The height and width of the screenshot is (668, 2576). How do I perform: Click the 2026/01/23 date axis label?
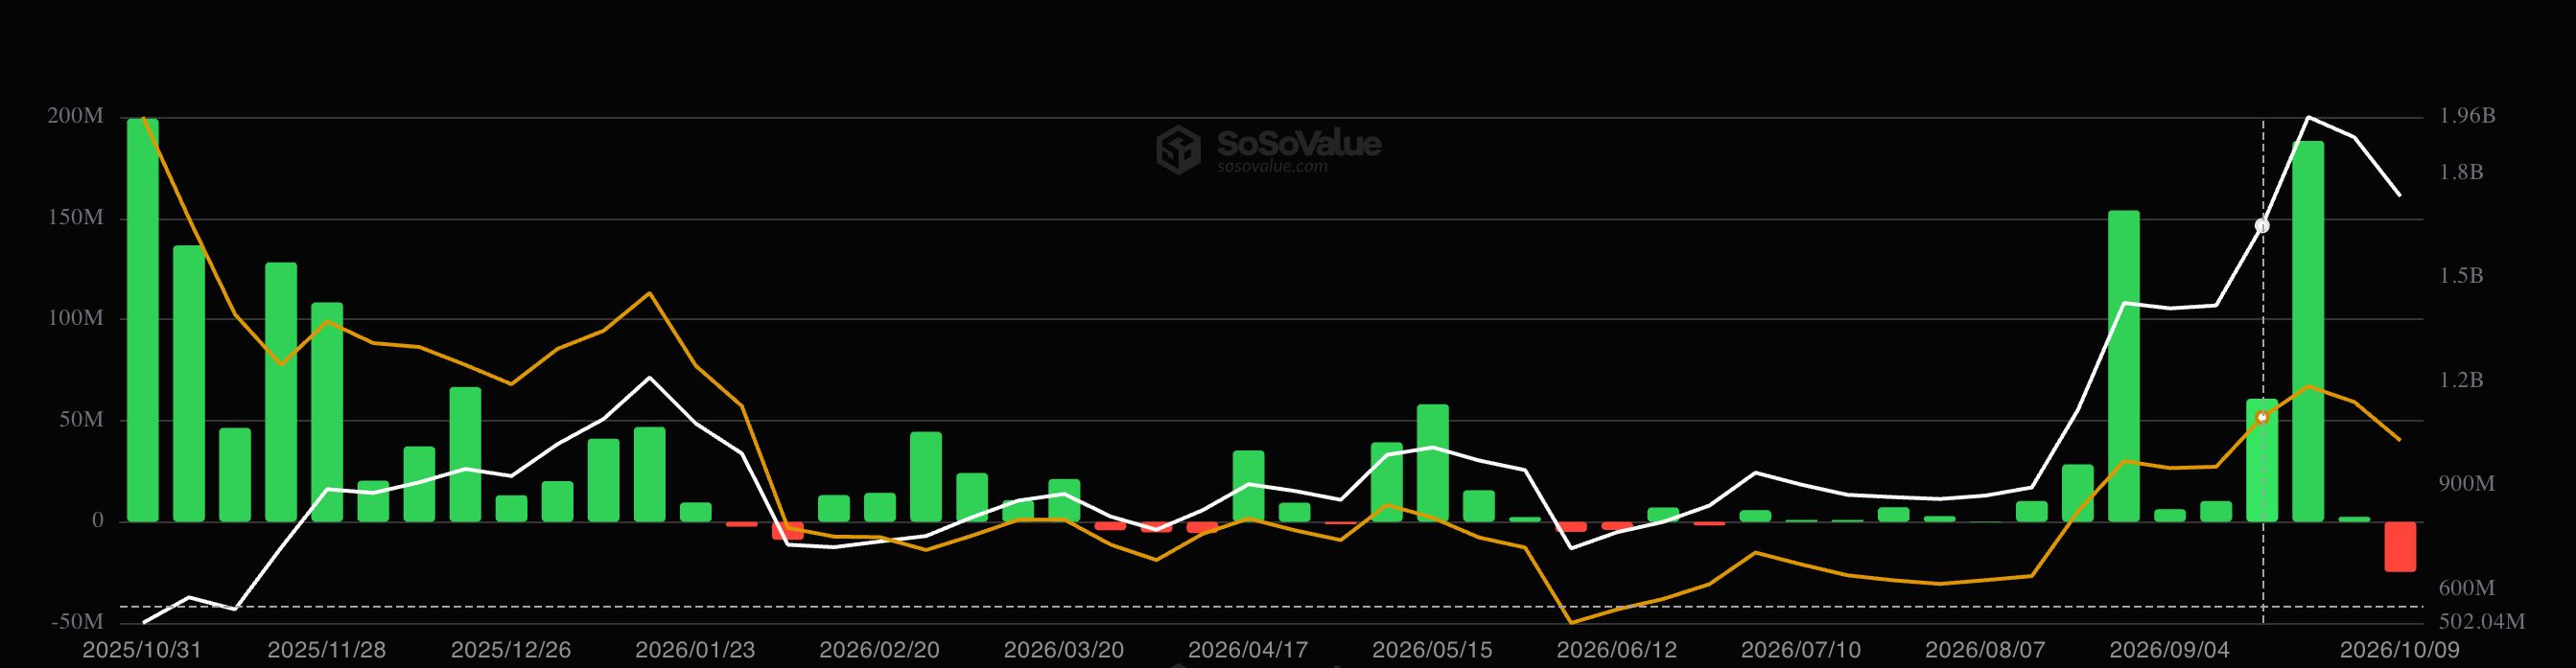click(x=695, y=650)
